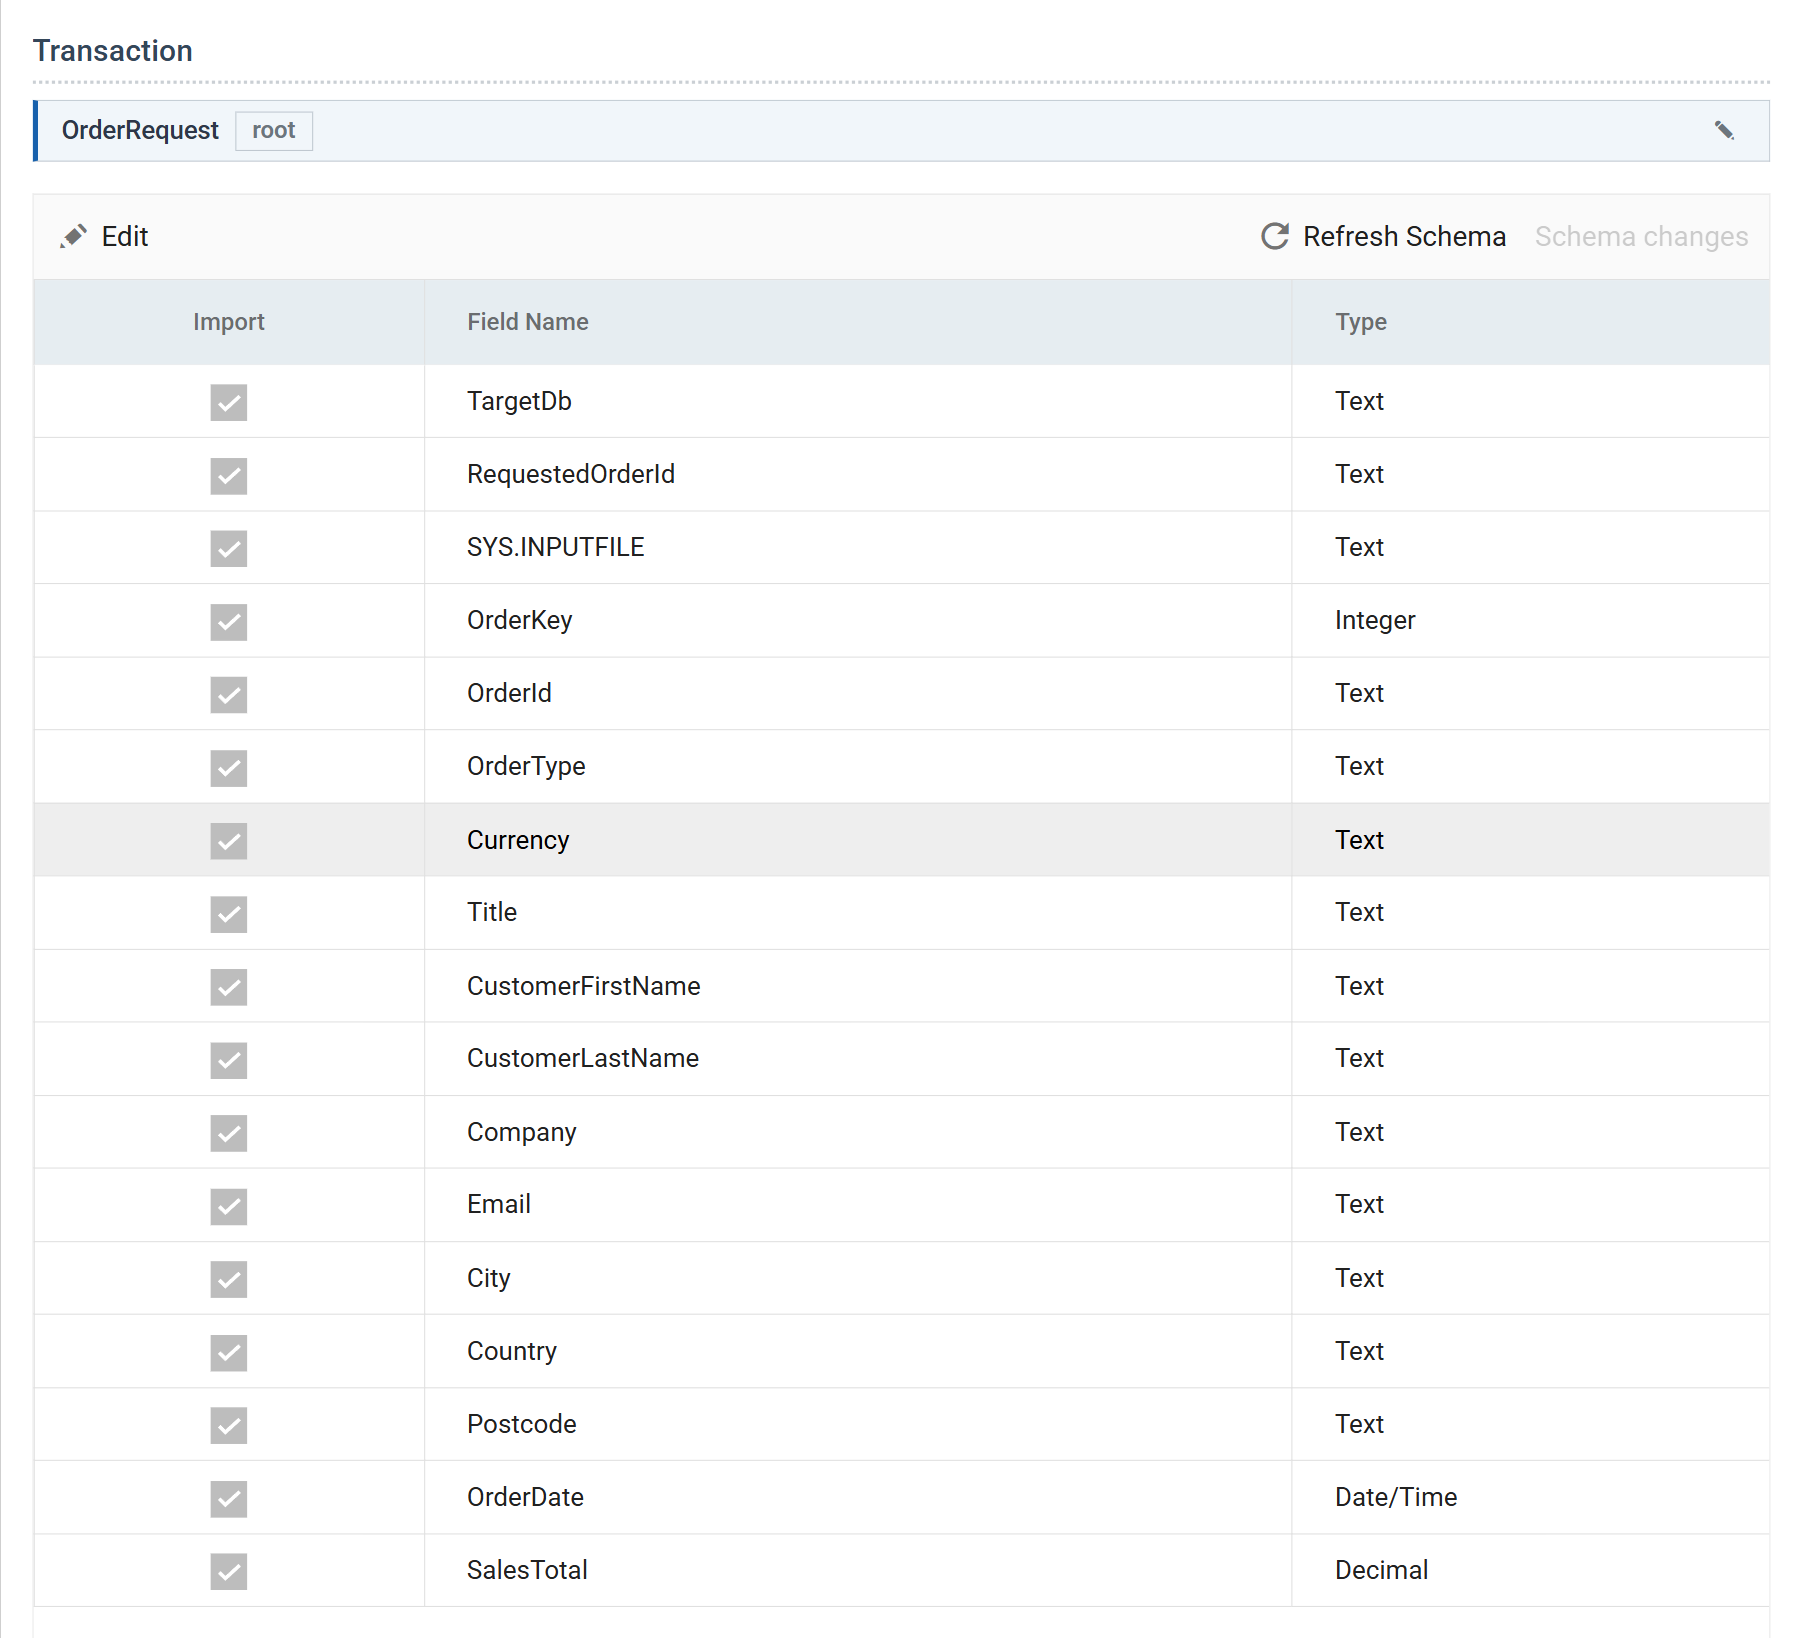Select the CustomerLastName field name
This screenshot has height=1638, width=1802.
click(583, 1058)
